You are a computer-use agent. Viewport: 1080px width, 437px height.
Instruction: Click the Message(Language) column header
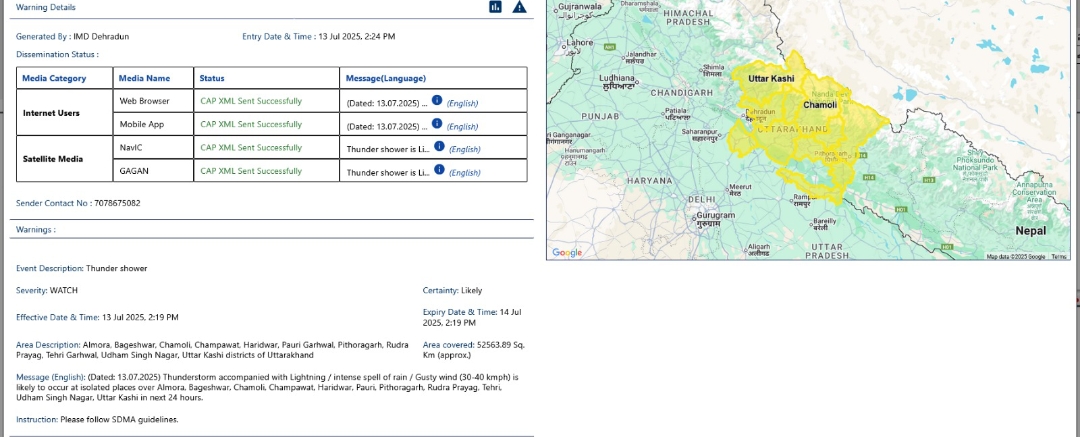pos(386,78)
